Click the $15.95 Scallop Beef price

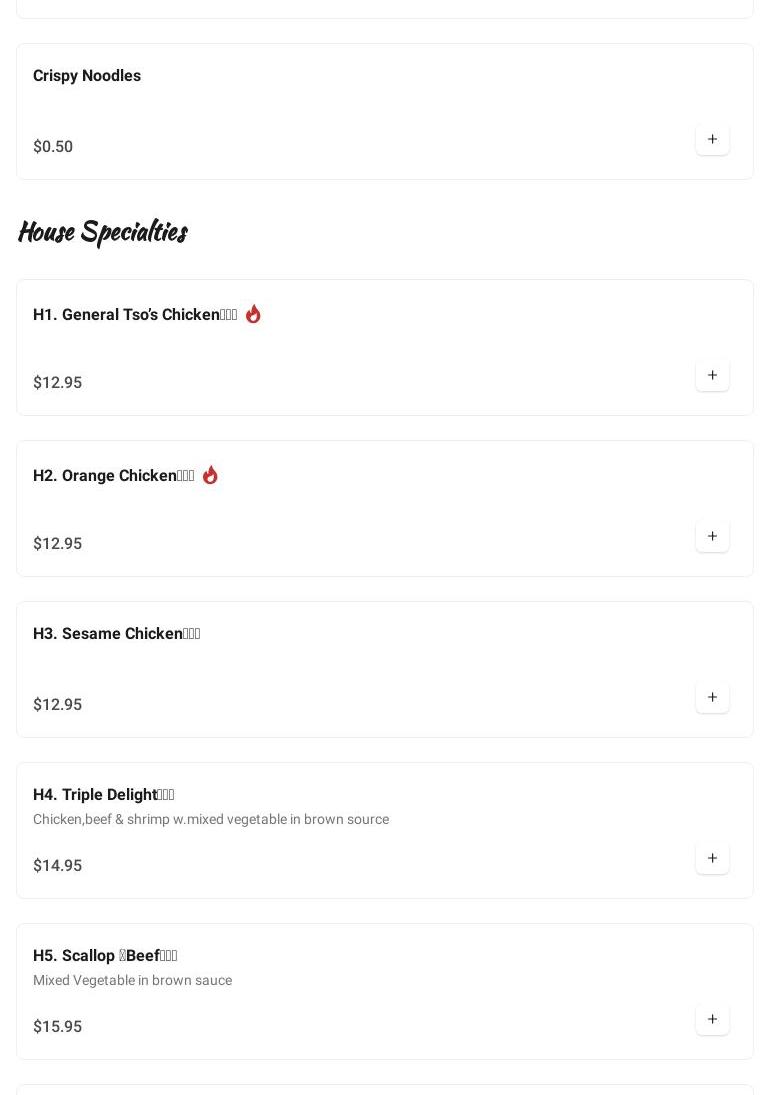[x=57, y=1027]
